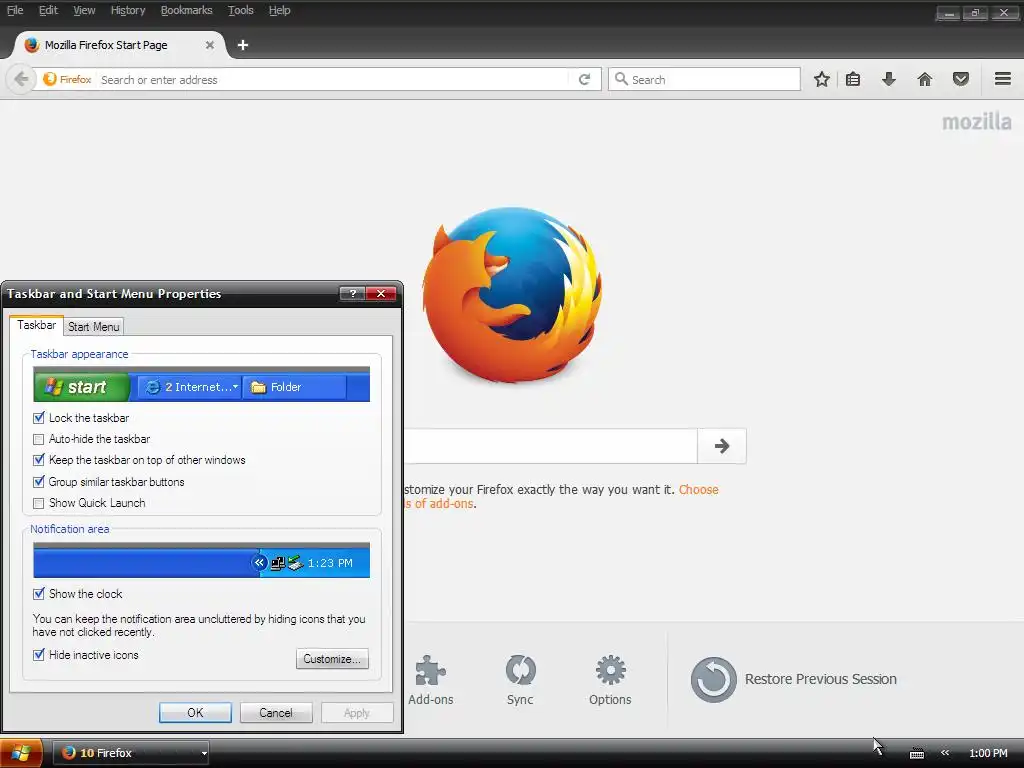The height and width of the screenshot is (768, 1024).
Task: Click the start page search box
Action: point(551,446)
